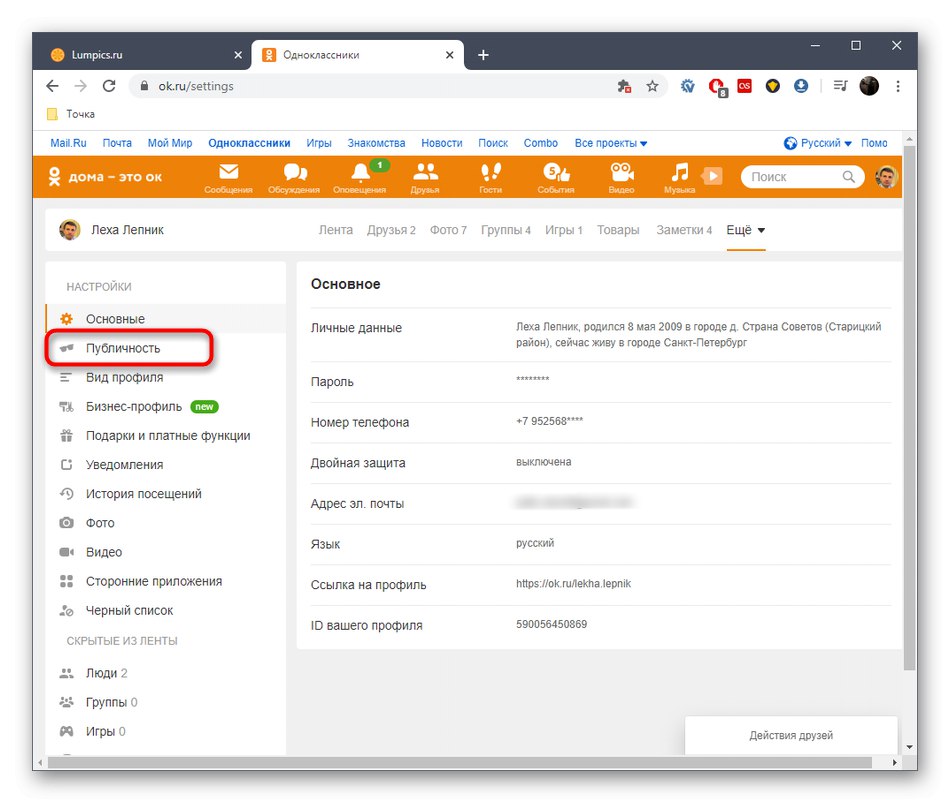950x803 pixels.
Task: Open hidden Группы 0 list
Action: (x=165, y=702)
